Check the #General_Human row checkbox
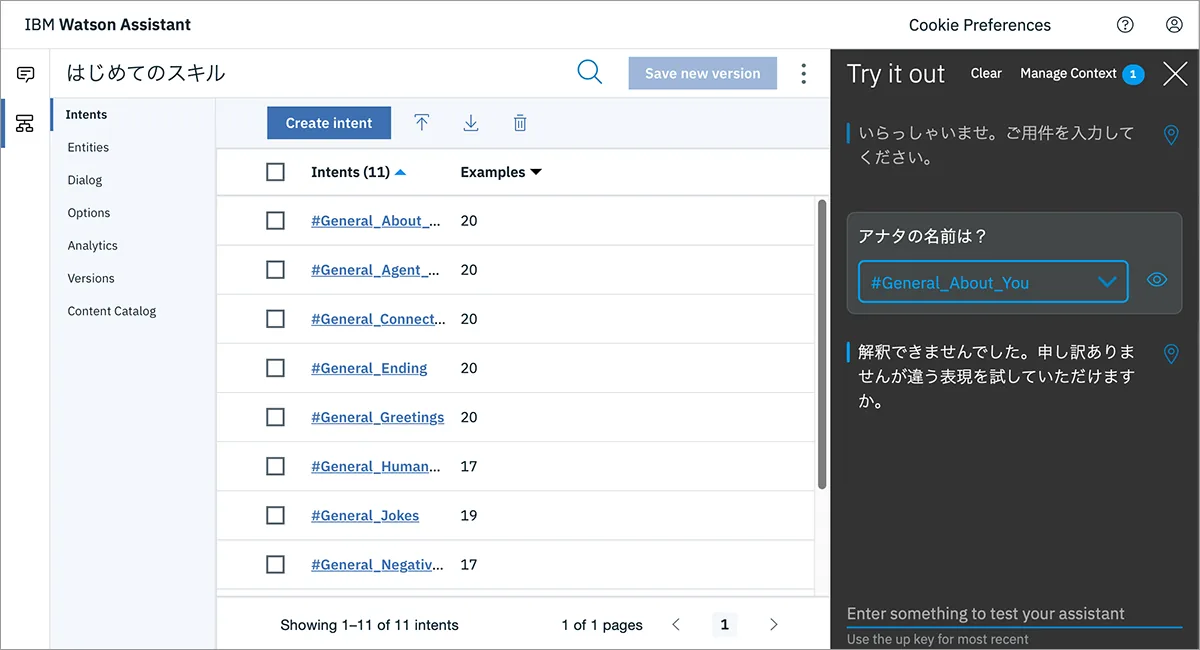Image resolution: width=1200 pixels, height=650 pixels. [x=276, y=466]
